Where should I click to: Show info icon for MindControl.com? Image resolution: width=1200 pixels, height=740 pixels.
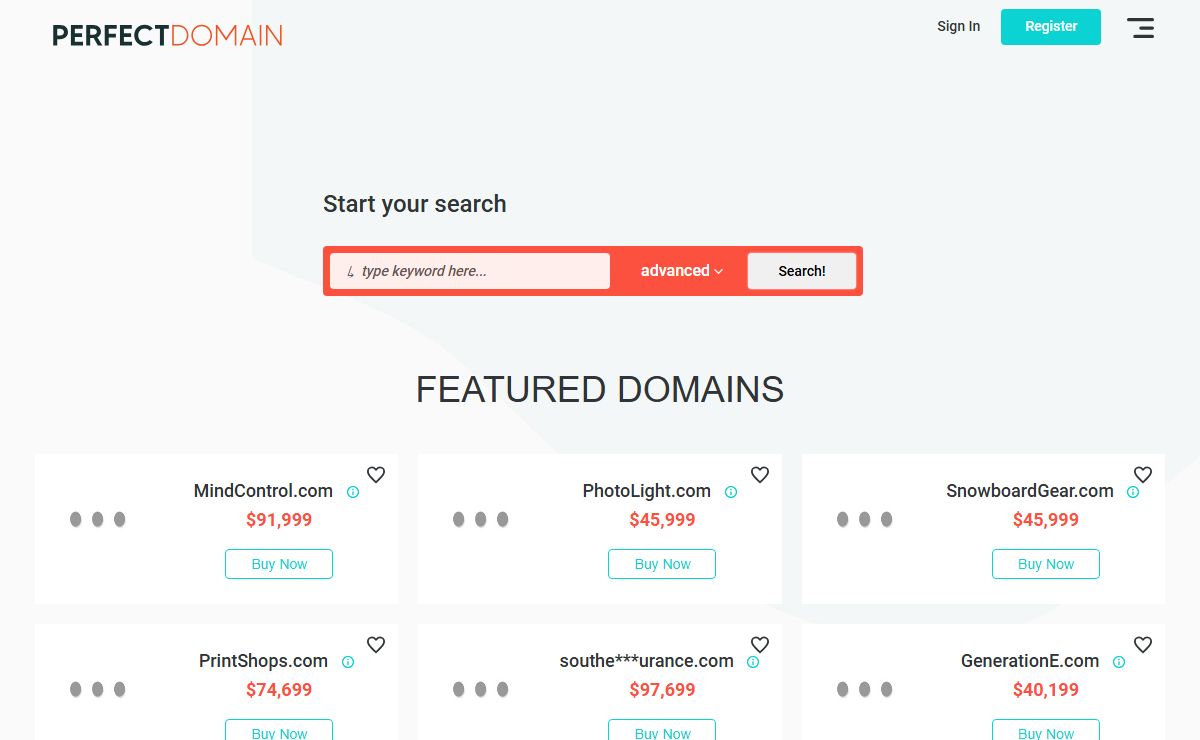[x=353, y=492]
